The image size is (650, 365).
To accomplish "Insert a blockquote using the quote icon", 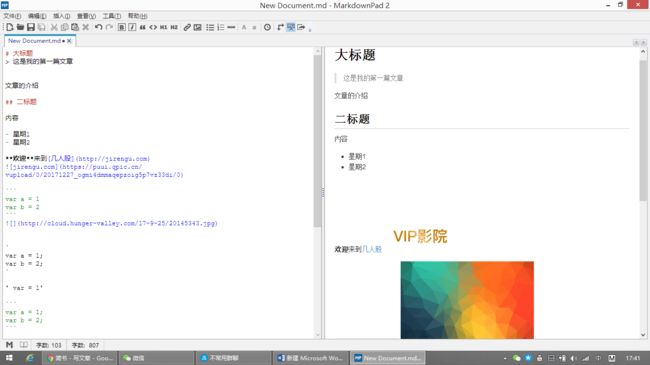I will 142,27.
